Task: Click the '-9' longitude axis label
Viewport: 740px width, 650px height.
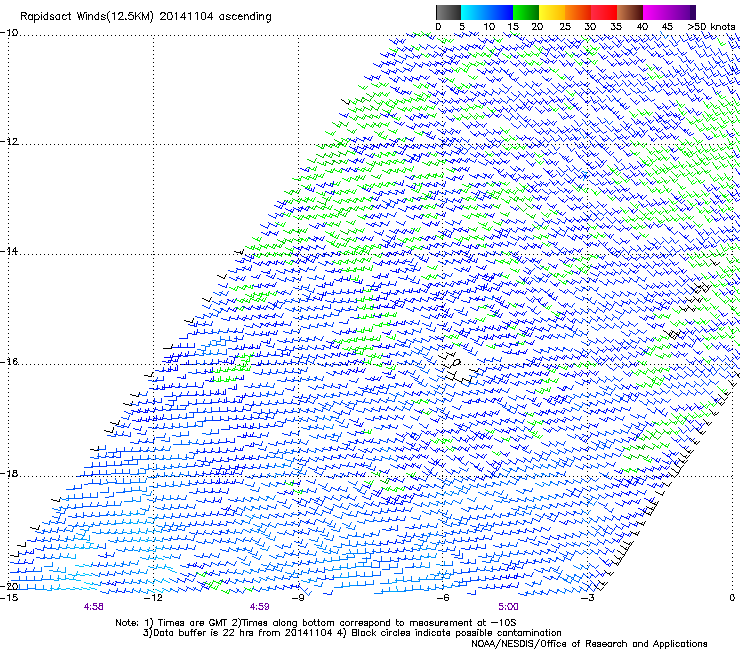Action: (x=298, y=598)
